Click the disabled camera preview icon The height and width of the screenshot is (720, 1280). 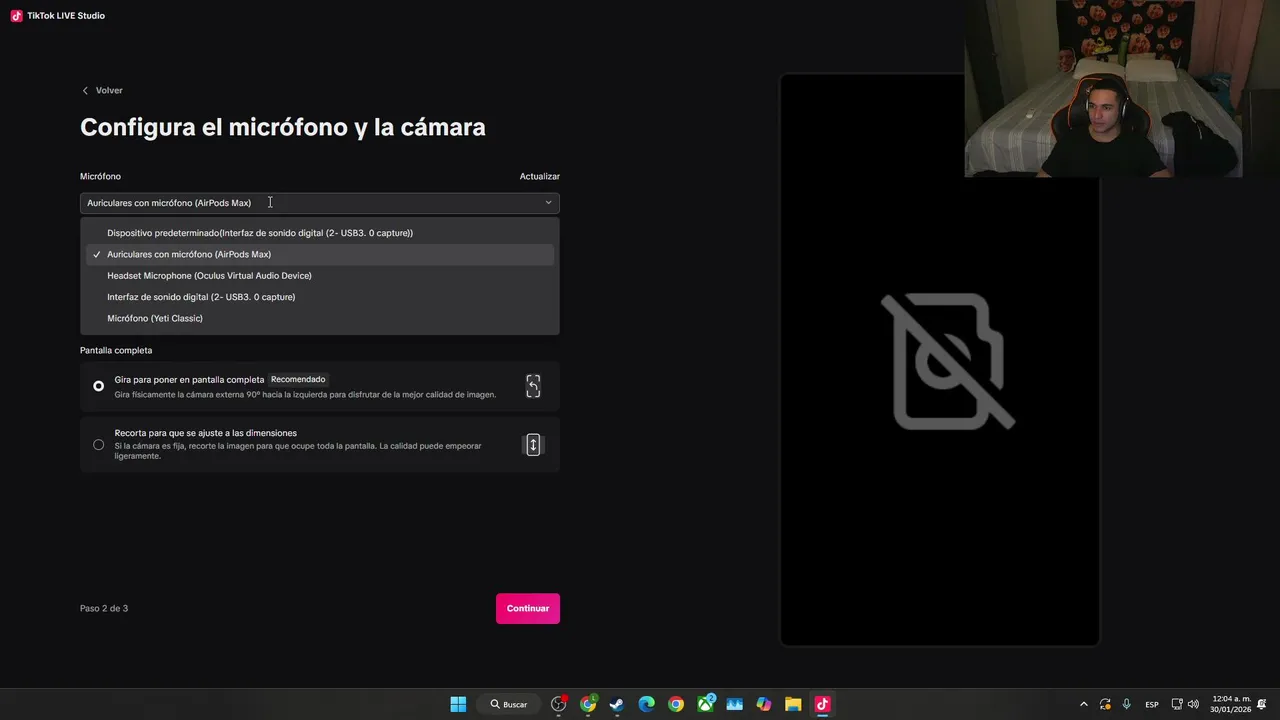[948, 361]
